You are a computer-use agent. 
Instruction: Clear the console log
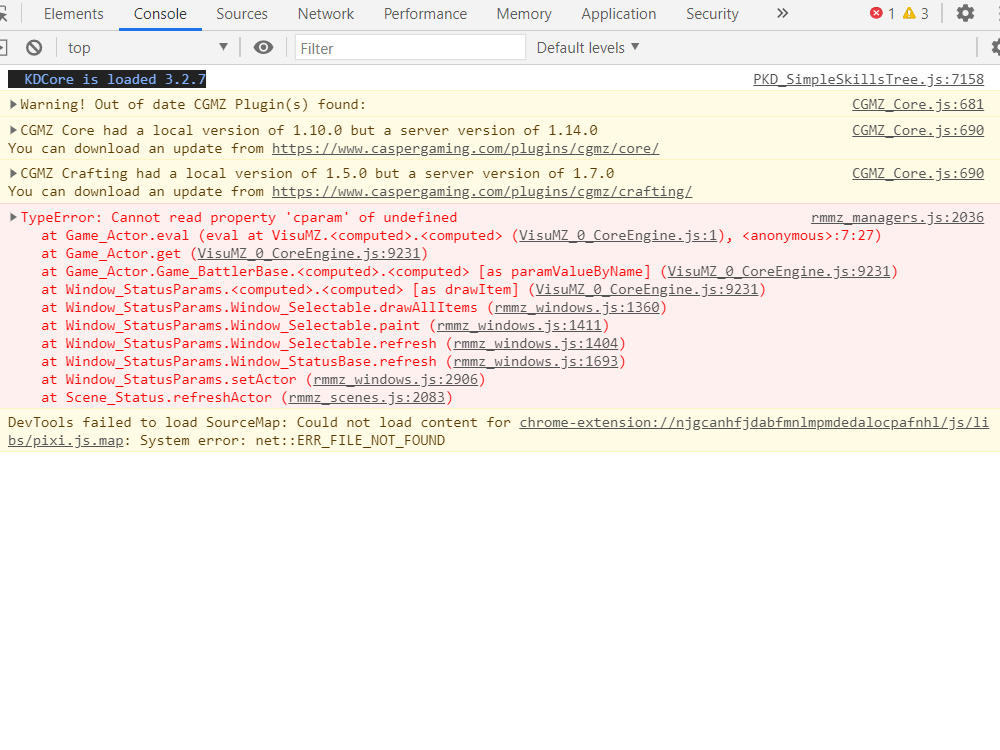click(x=34, y=48)
